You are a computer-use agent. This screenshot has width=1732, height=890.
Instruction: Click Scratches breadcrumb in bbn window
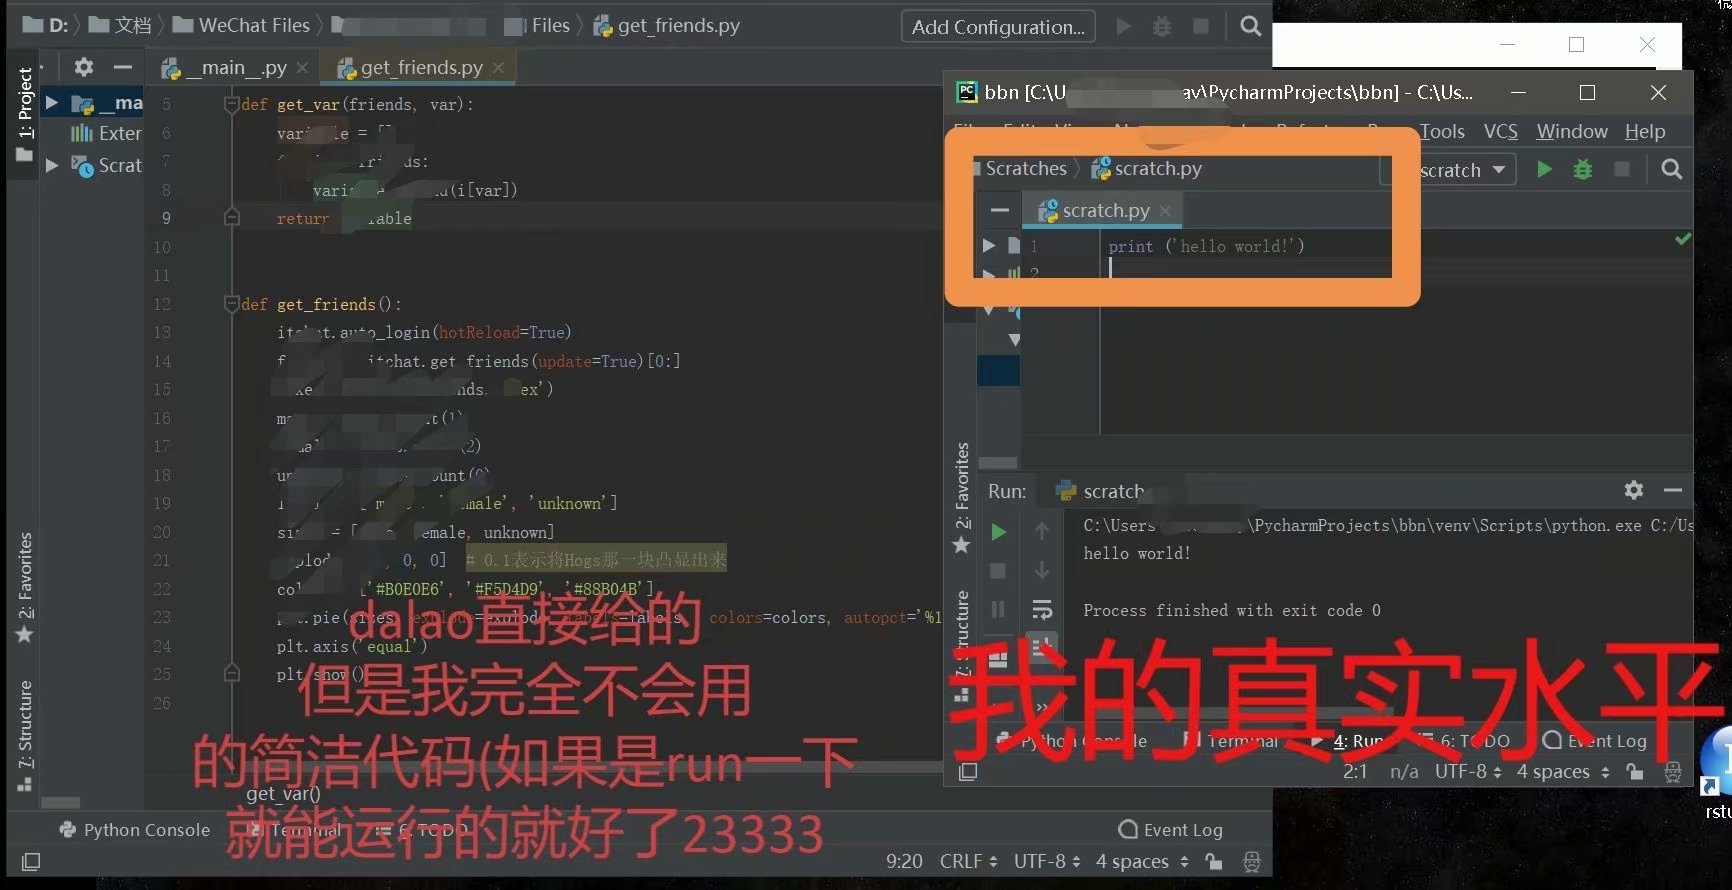tap(1026, 168)
